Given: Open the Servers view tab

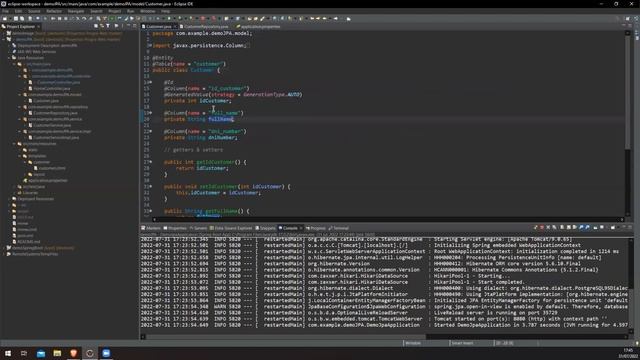Looking at the screenshot, I should pyautogui.click(x=198, y=228).
